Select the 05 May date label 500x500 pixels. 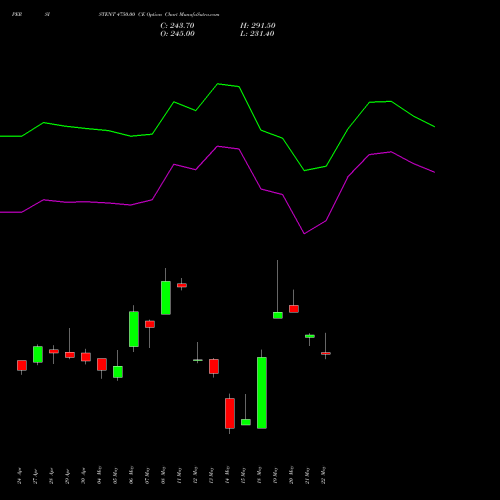click(x=115, y=475)
